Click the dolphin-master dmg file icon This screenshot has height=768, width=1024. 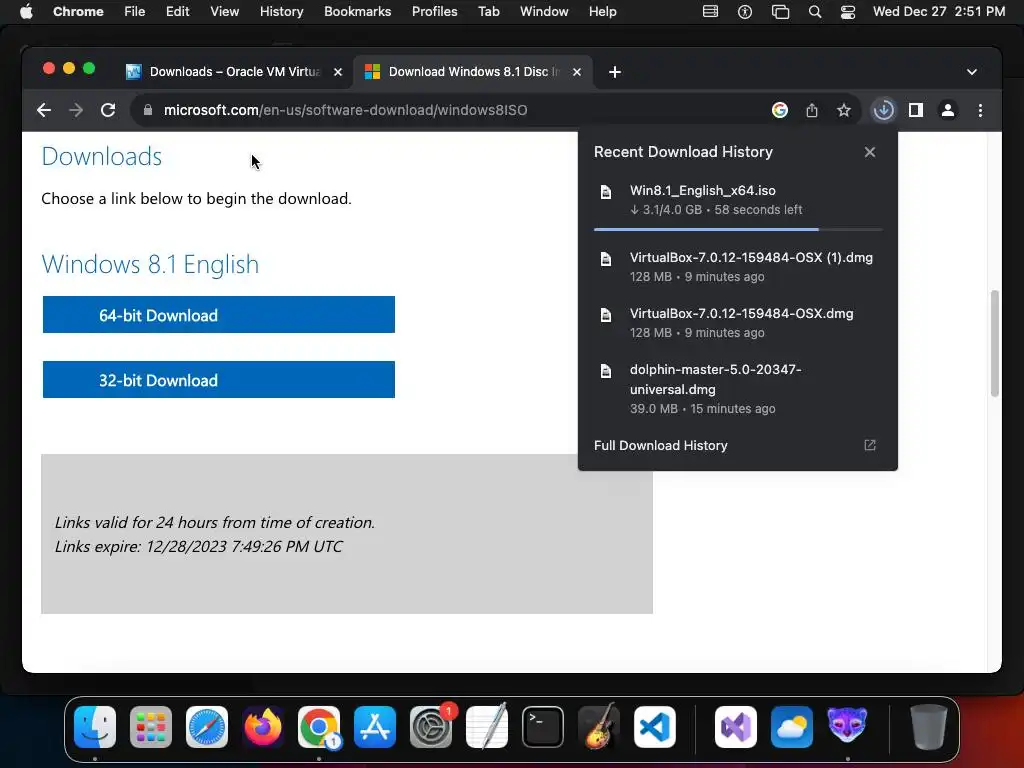point(606,371)
